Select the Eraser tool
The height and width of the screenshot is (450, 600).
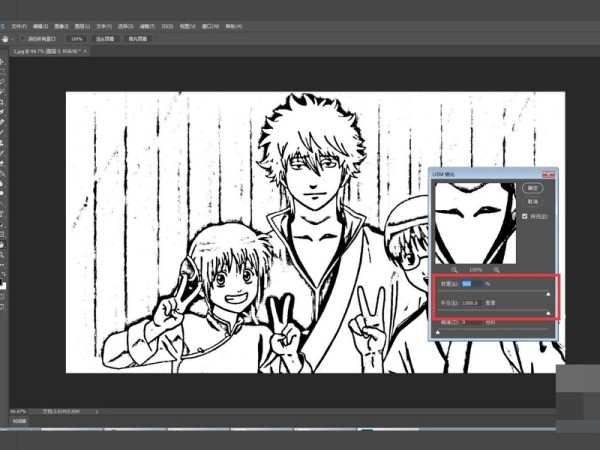click(x=4, y=162)
